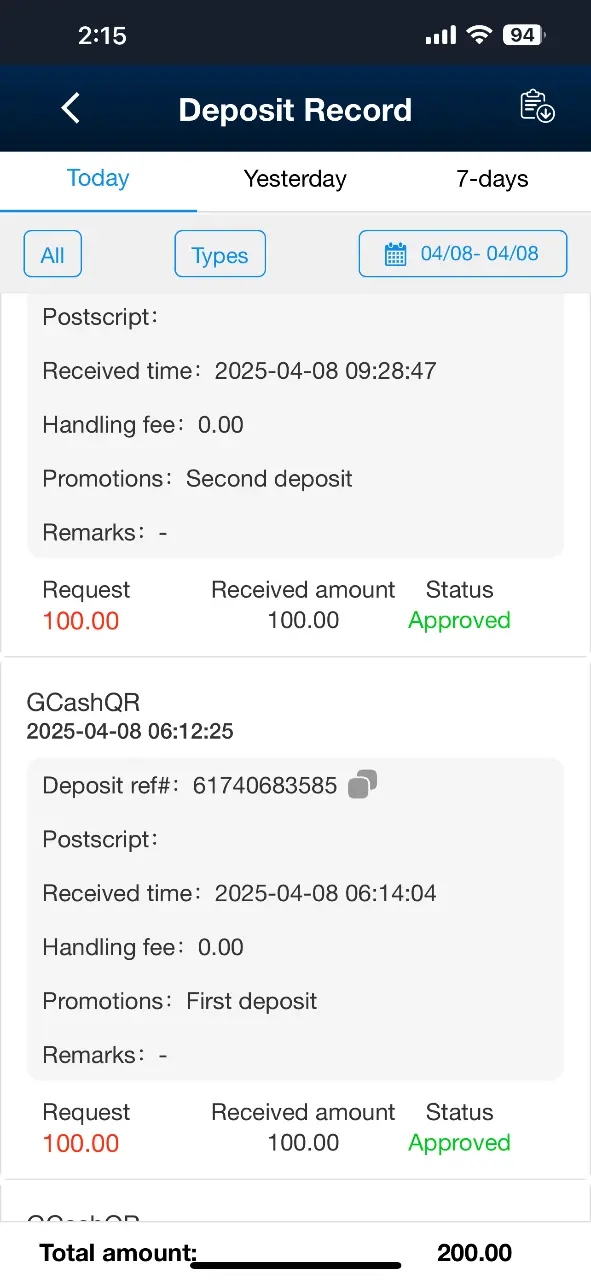
Task: Switch to the Yesterday tab
Action: tap(295, 179)
